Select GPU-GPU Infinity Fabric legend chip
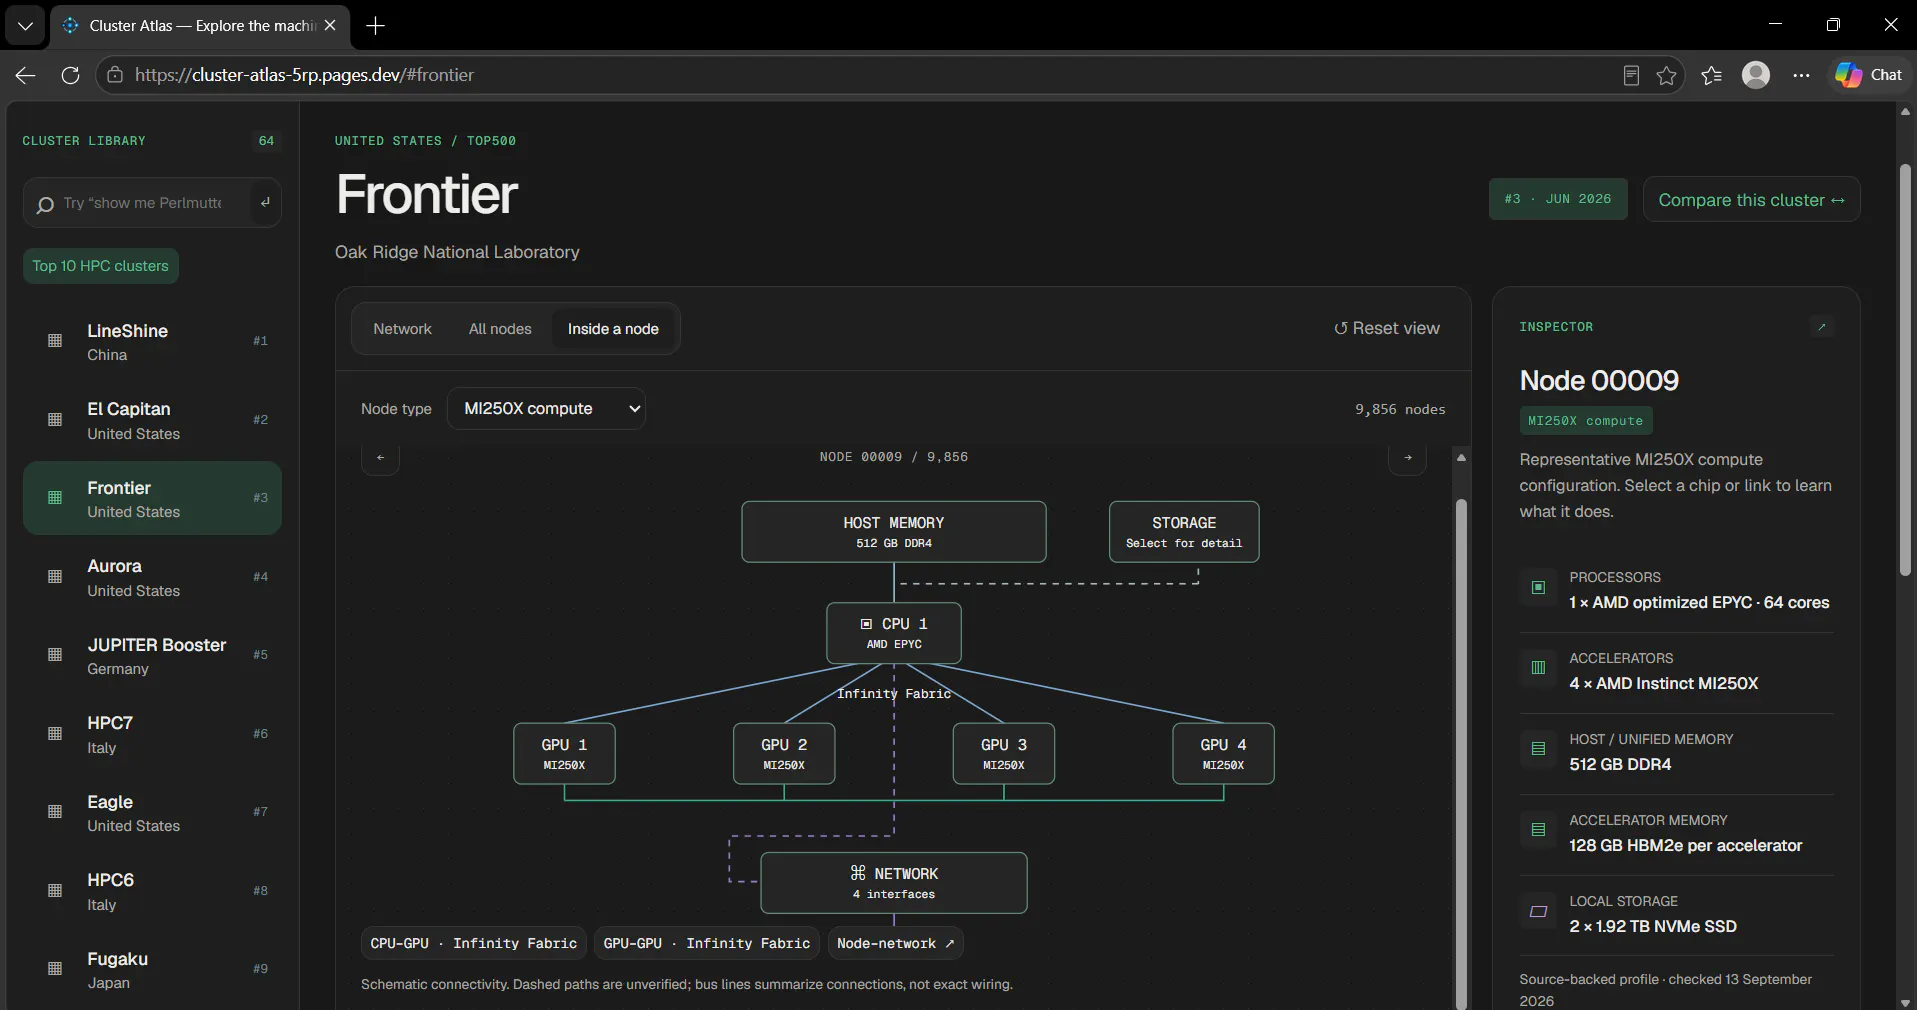The height and width of the screenshot is (1010, 1917). [x=707, y=944]
